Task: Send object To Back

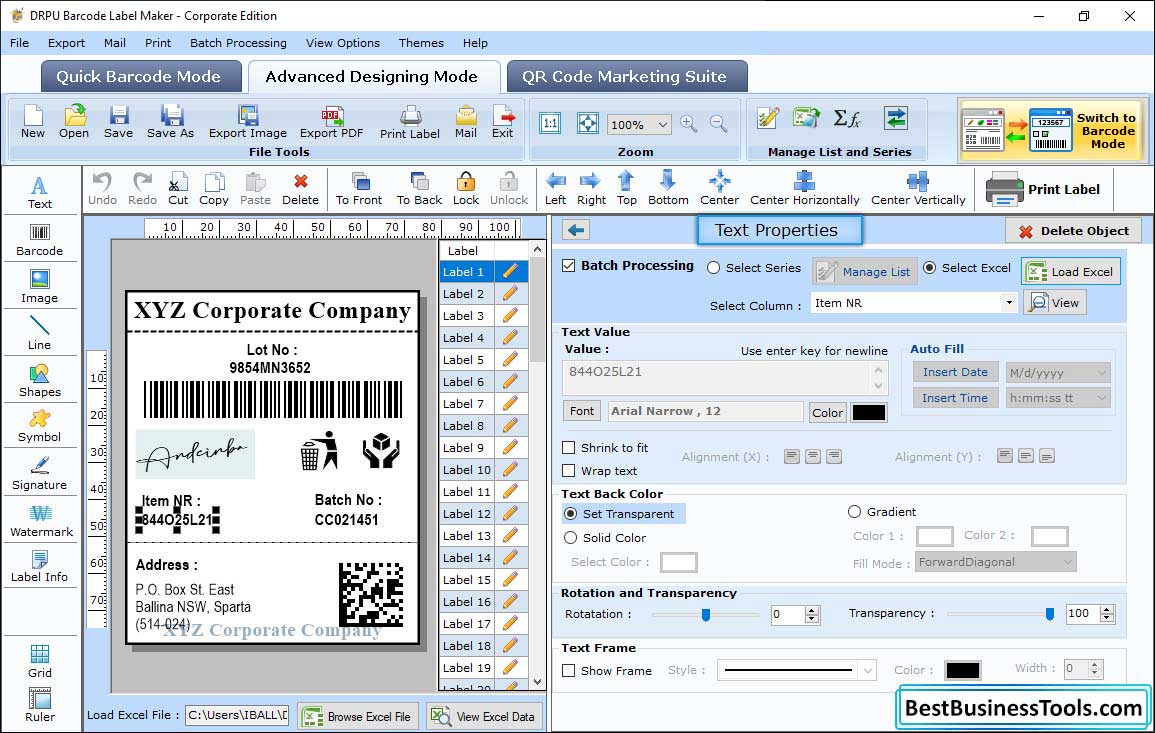Action: click(x=419, y=189)
